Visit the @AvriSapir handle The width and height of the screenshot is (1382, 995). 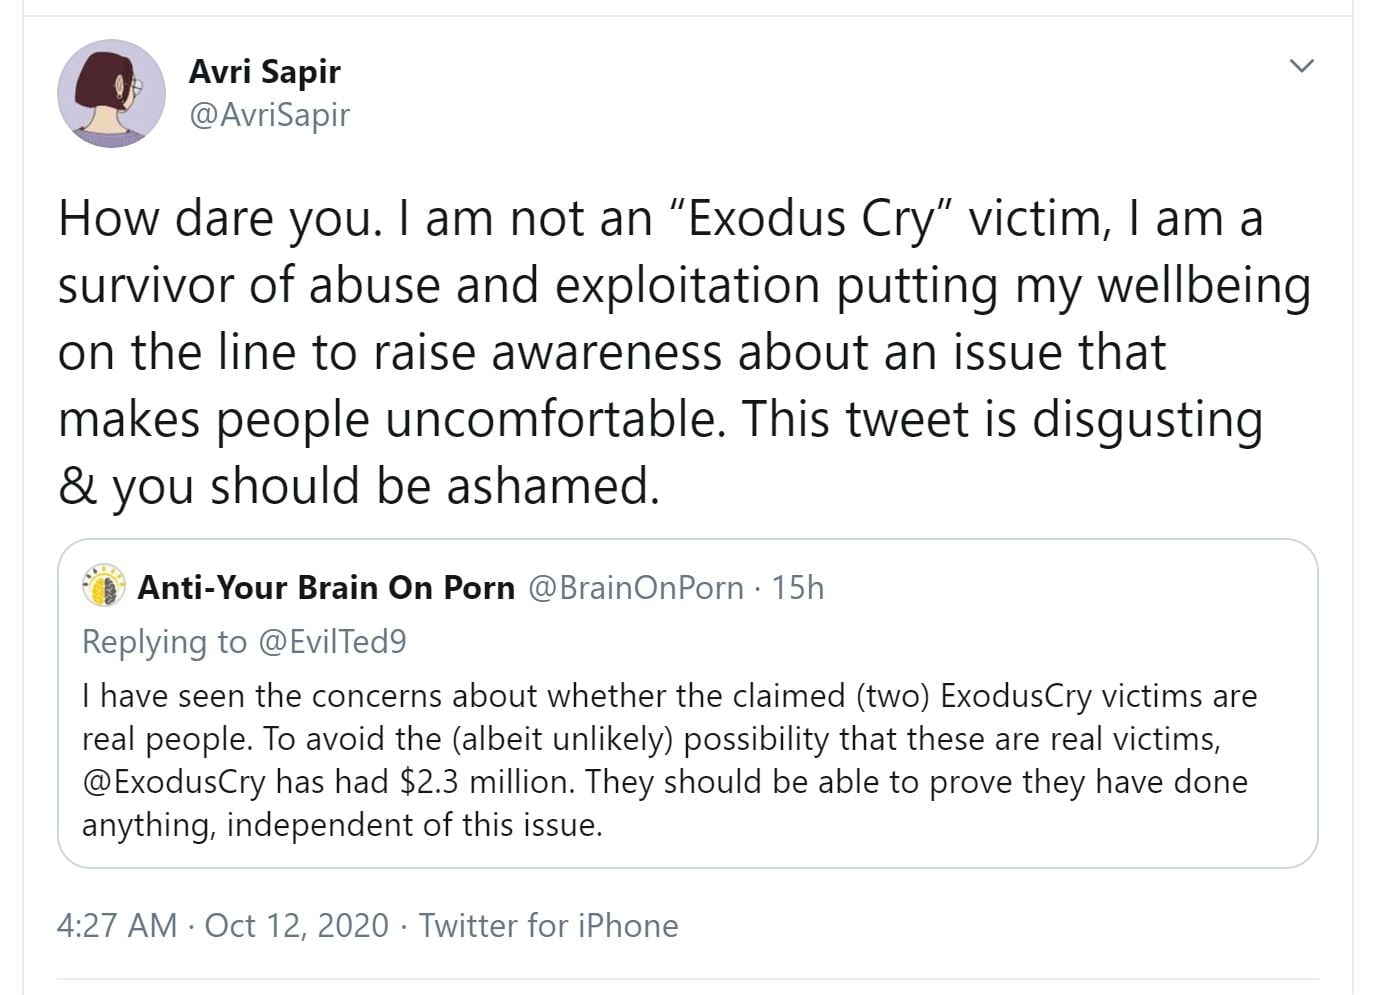point(269,115)
